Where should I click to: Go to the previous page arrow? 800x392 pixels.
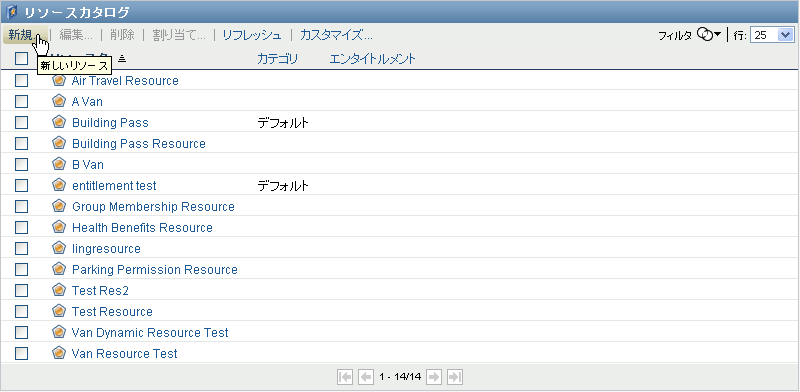pyautogui.click(x=366, y=377)
